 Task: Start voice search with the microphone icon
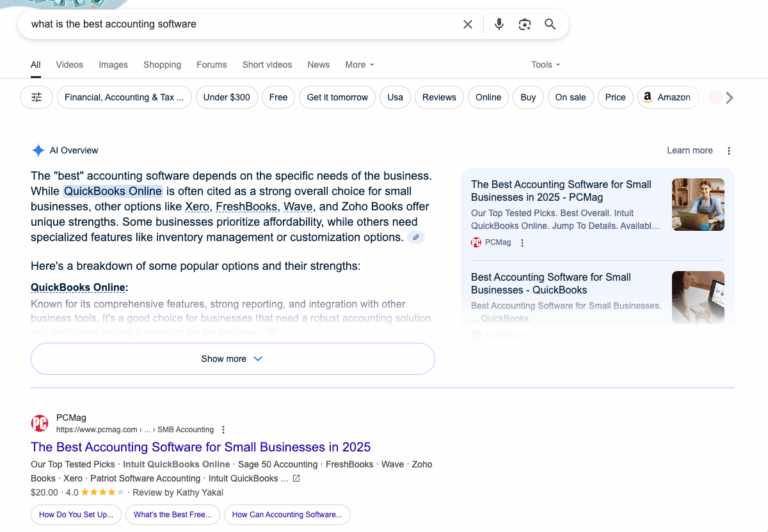pos(499,24)
